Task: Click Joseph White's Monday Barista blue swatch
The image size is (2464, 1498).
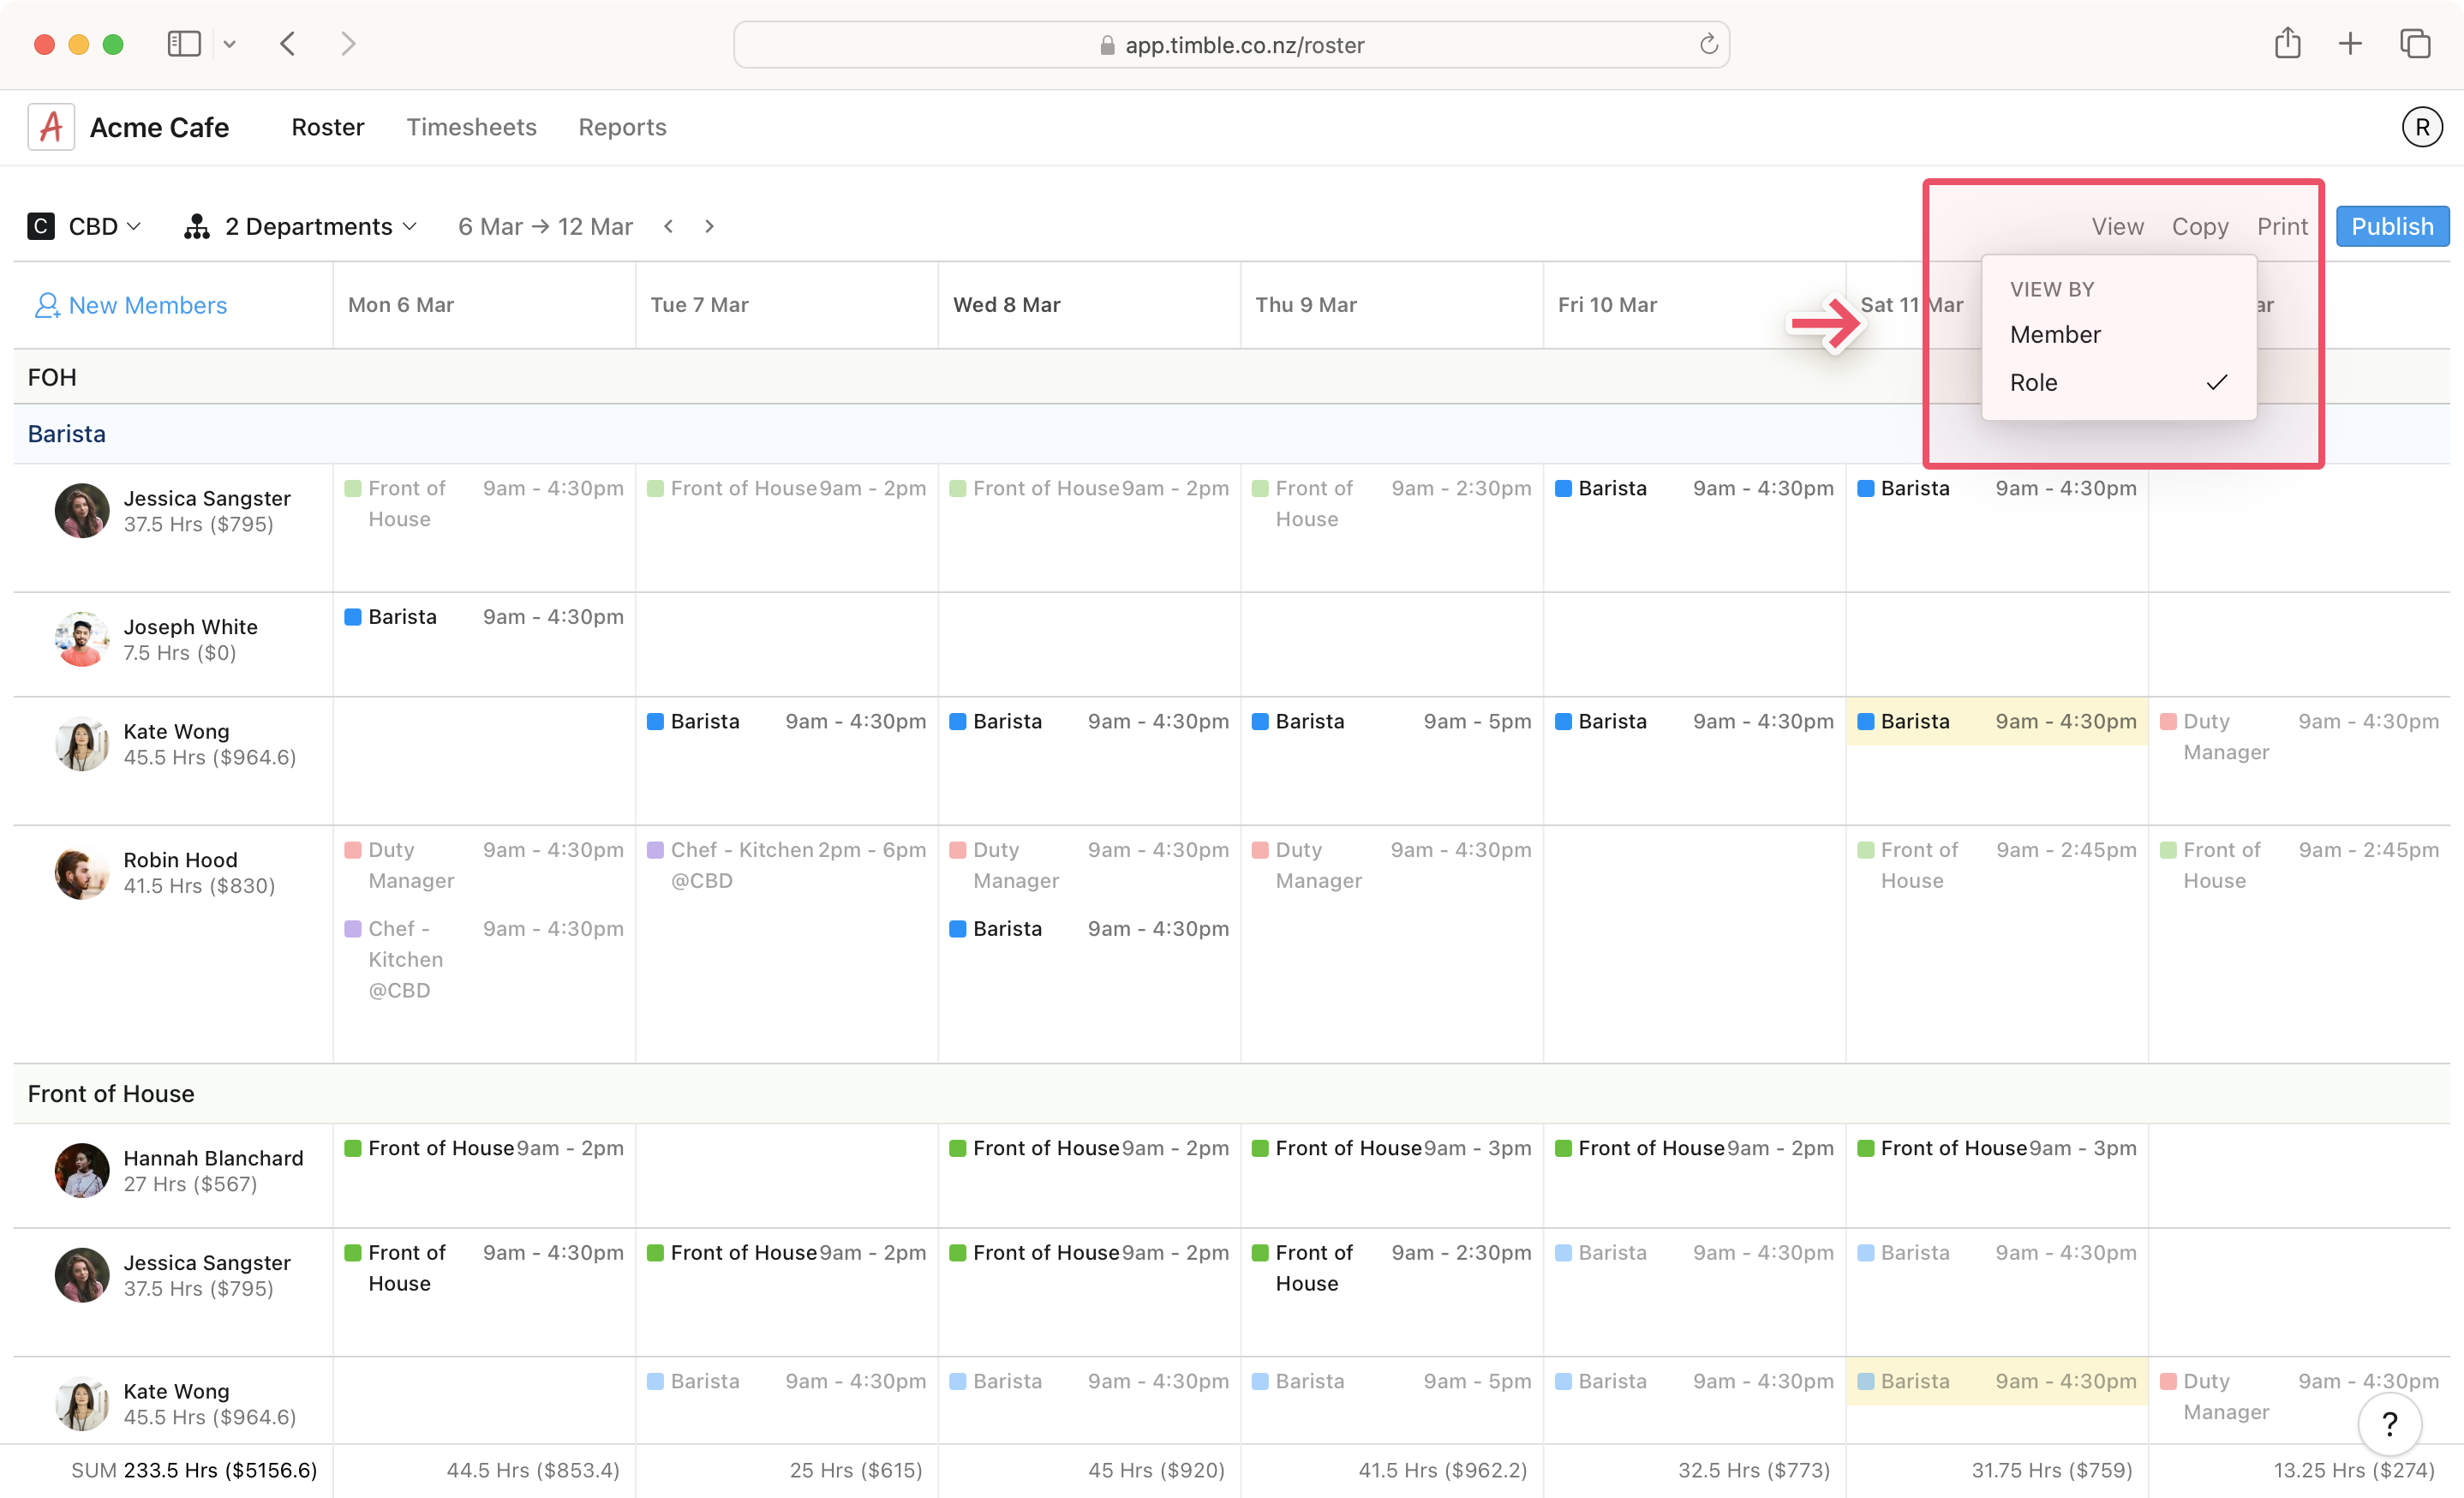Action: (x=353, y=617)
